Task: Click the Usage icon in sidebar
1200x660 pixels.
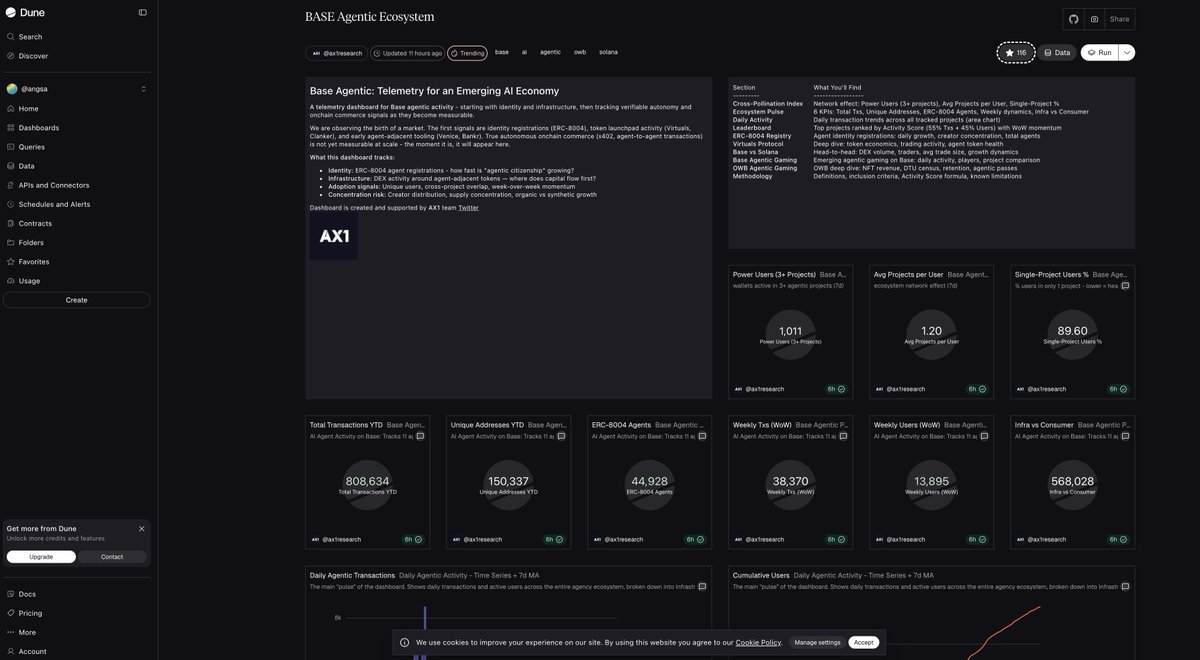Action: click(11, 281)
